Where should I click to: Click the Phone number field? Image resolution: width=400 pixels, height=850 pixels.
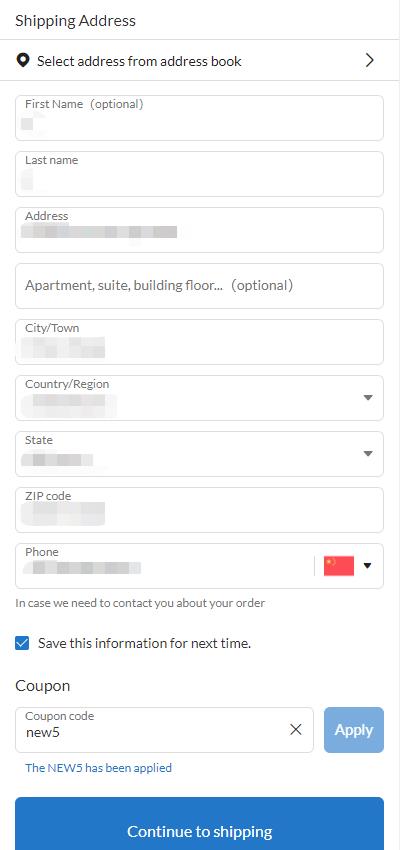[165, 566]
